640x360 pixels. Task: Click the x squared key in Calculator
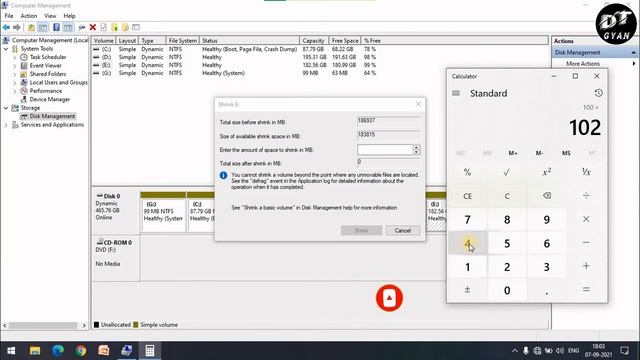pos(547,172)
